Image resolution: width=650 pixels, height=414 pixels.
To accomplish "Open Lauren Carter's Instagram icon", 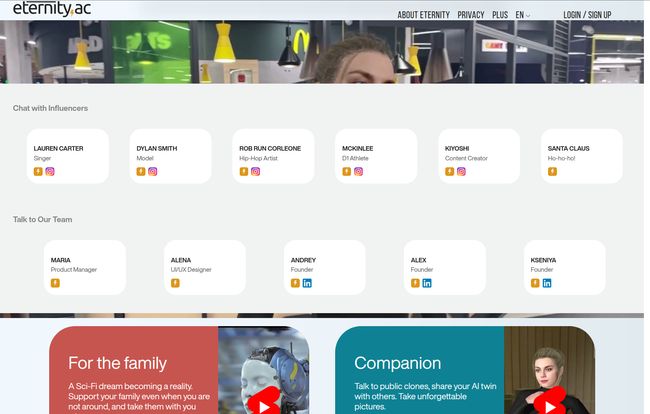I will coord(50,172).
